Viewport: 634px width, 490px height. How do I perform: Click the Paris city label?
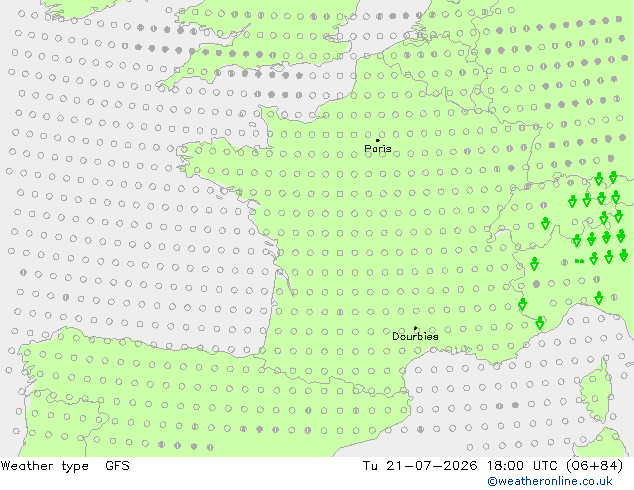[x=378, y=149]
